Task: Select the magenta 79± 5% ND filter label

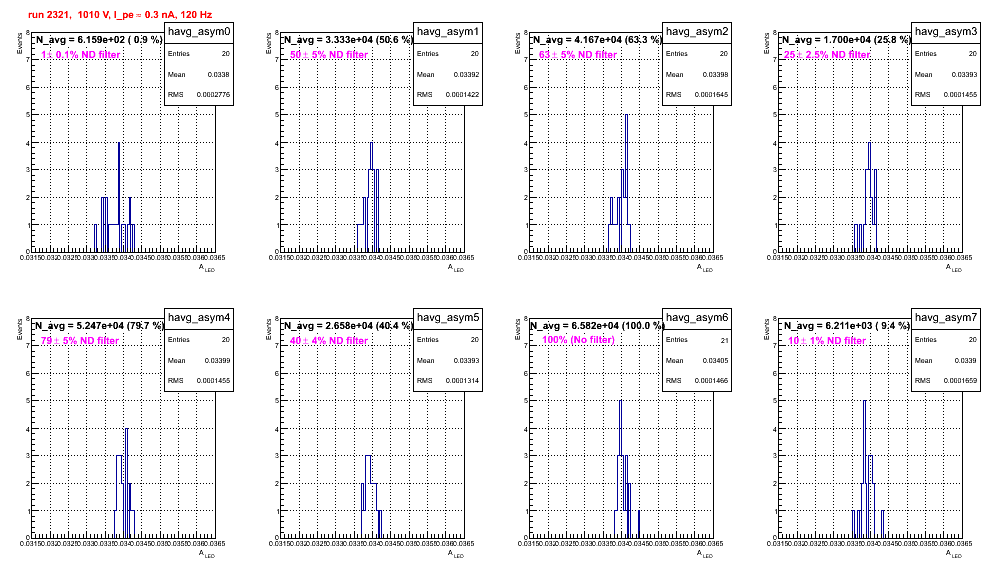Action: tap(80, 341)
